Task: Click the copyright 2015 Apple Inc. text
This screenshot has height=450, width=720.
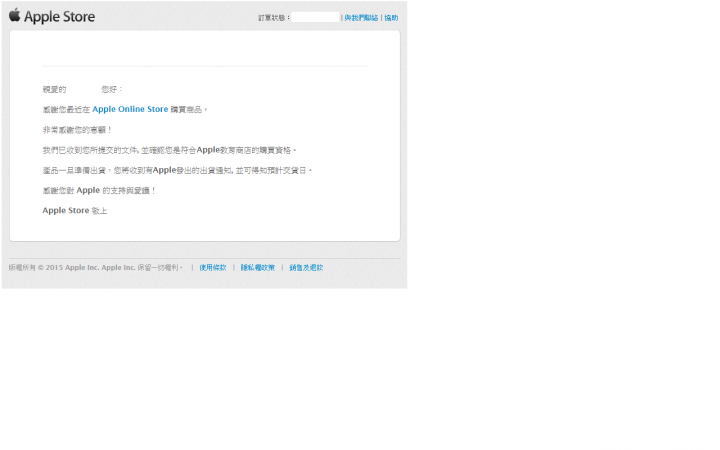Action: pyautogui.click(x=96, y=268)
